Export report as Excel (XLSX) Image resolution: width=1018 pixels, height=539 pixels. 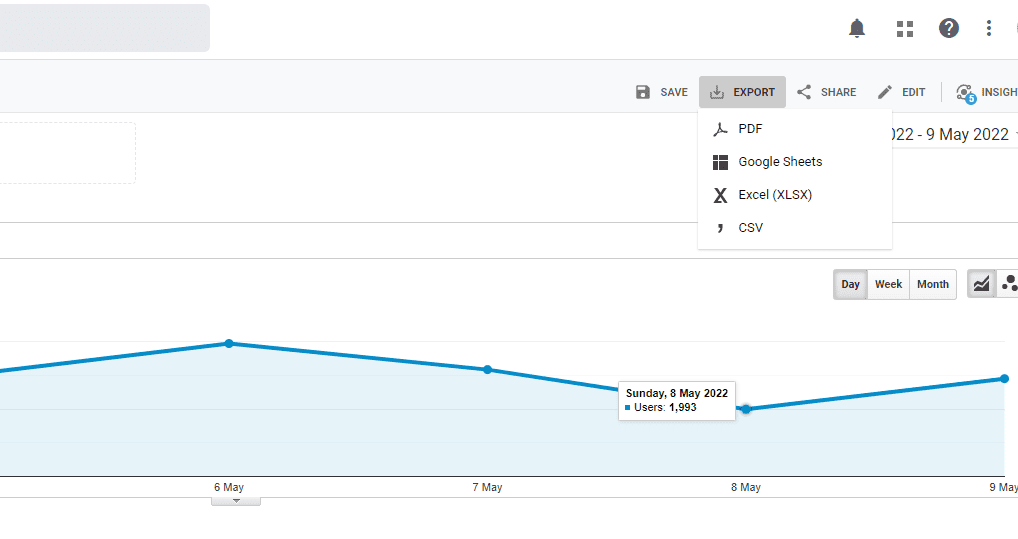click(774, 195)
